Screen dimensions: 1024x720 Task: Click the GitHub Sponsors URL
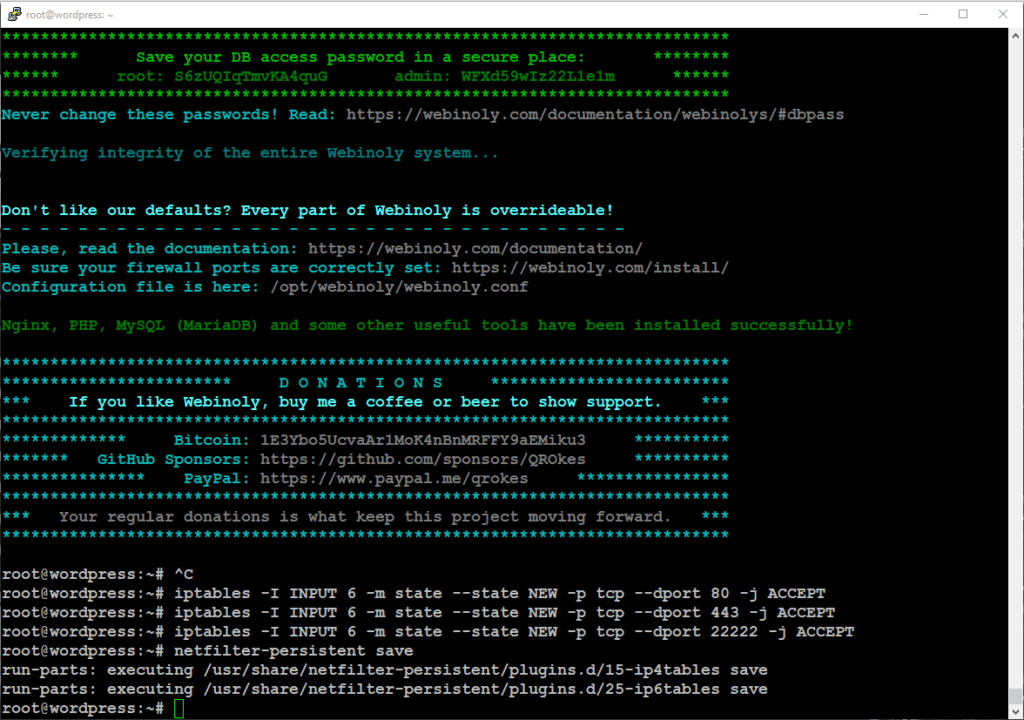[423, 459]
